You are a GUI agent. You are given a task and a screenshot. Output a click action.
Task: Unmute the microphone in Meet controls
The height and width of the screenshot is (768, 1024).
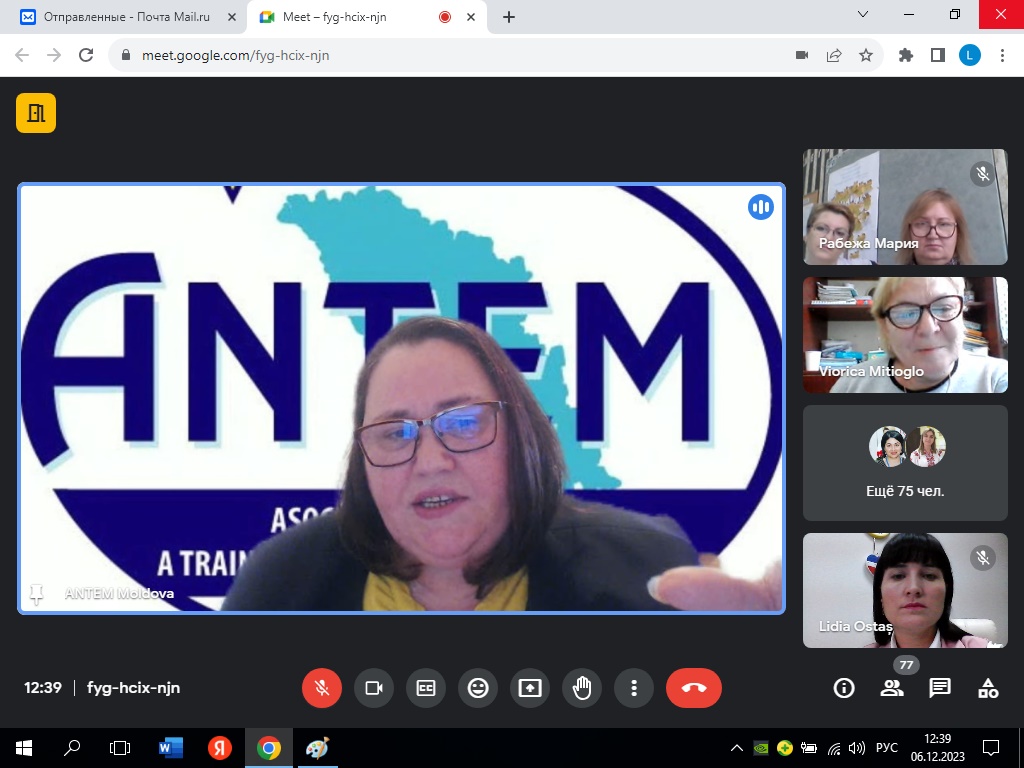tap(321, 688)
